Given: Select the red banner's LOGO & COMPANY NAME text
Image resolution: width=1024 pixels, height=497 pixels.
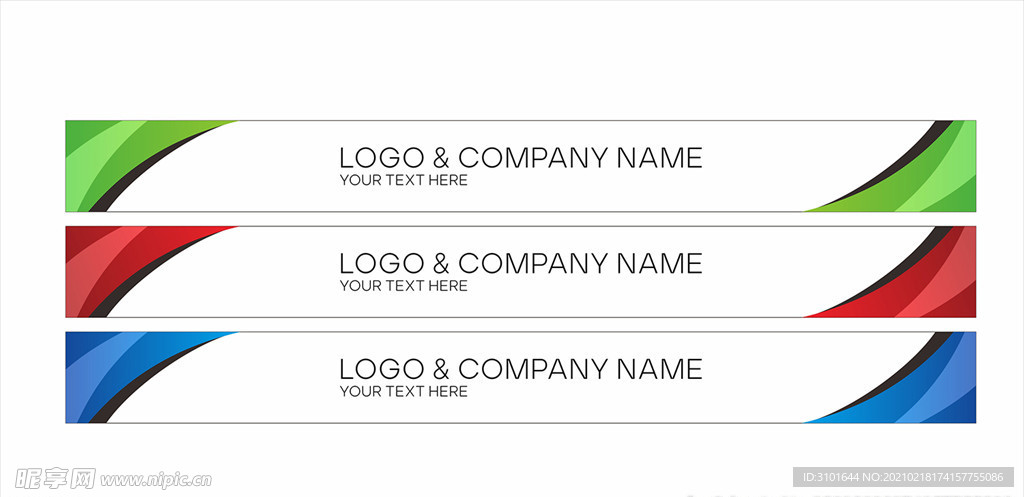Looking at the screenshot, I should [x=520, y=264].
